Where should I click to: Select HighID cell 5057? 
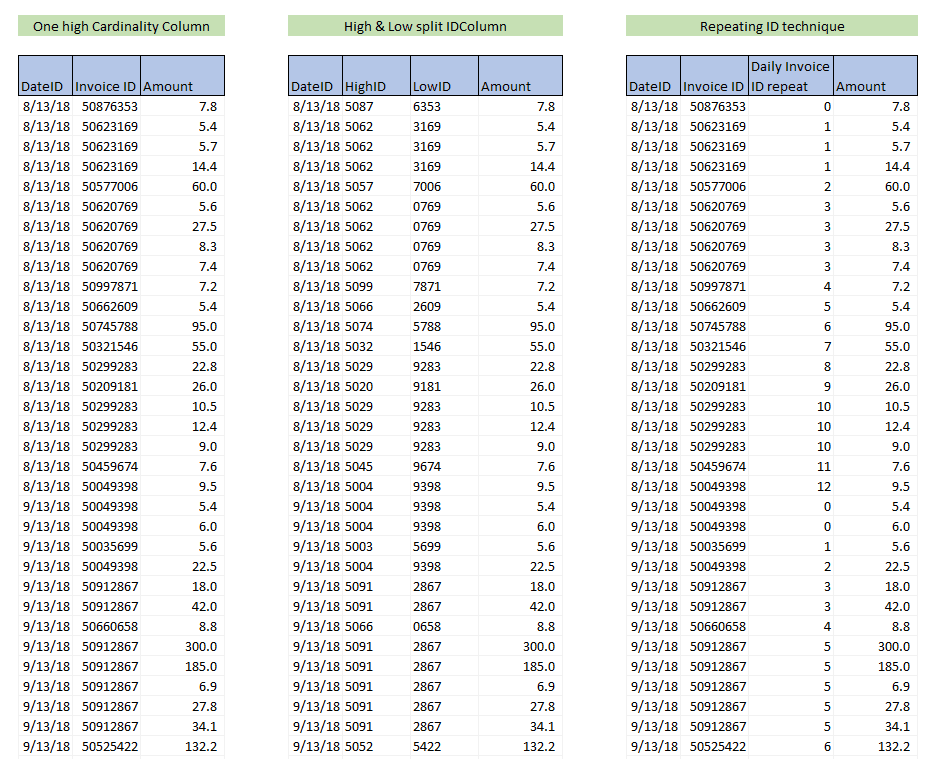point(376,187)
